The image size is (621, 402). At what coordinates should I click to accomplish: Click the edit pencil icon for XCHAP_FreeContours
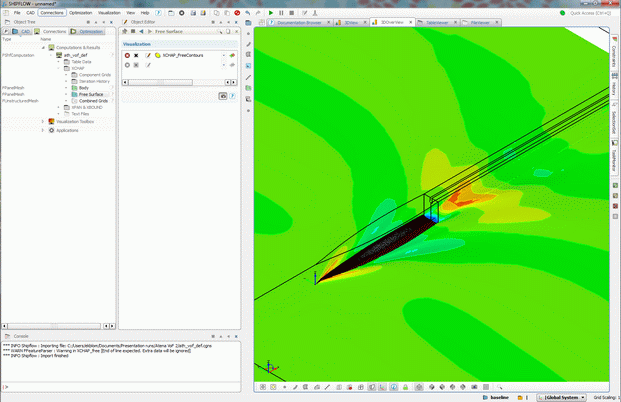[x=147, y=55]
